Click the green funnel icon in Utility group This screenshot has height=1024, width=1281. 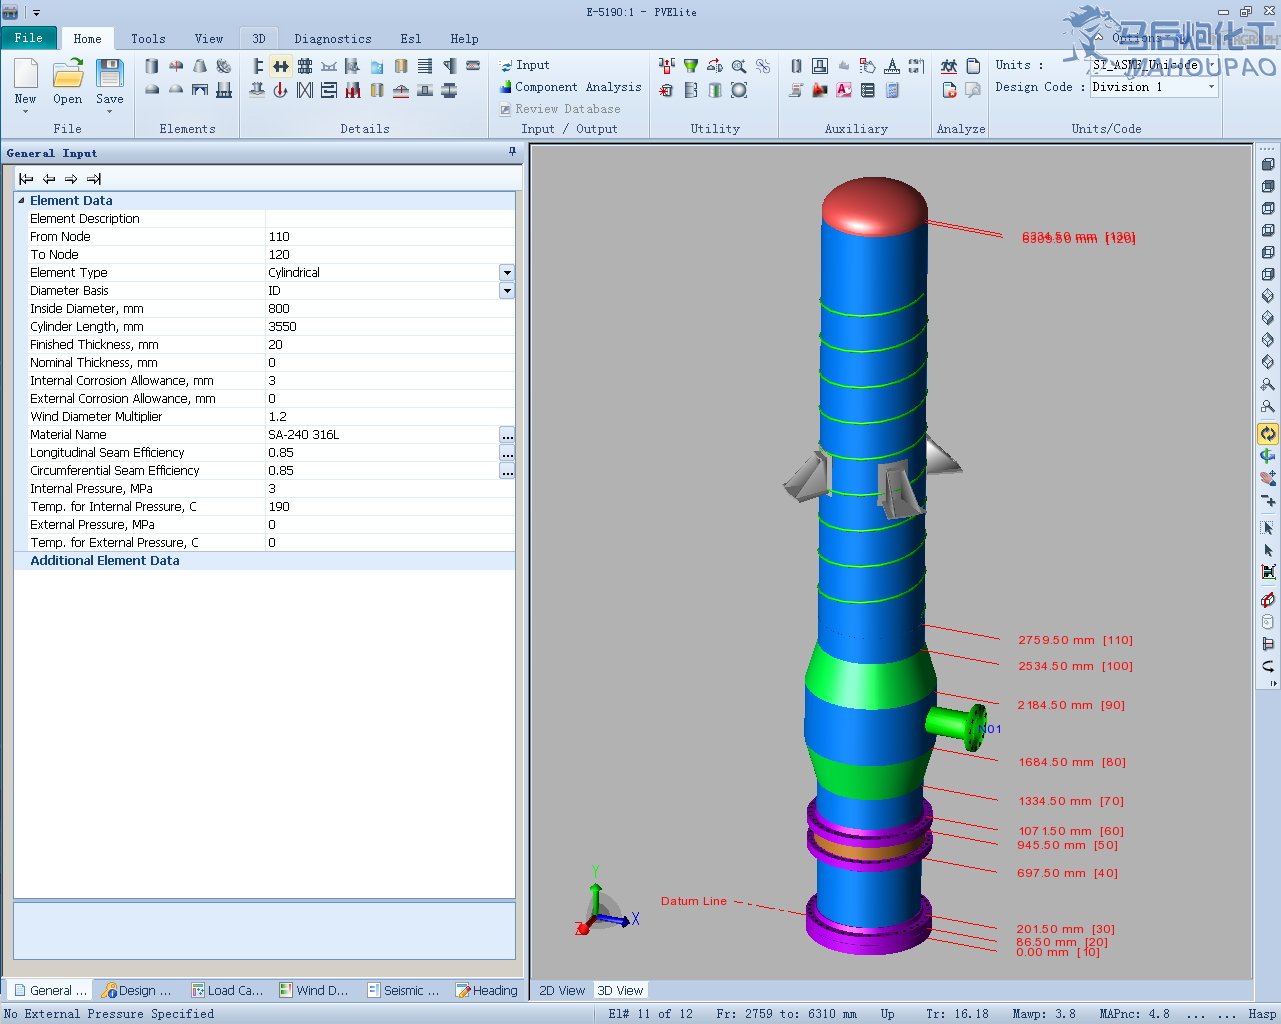point(691,66)
